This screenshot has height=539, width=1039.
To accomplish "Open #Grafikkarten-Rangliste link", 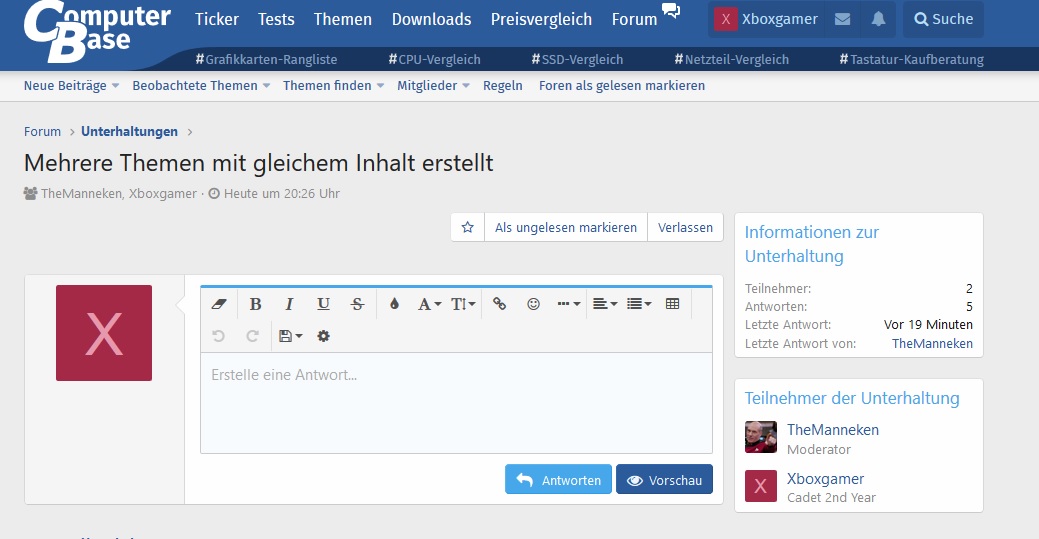I will tap(266, 59).
